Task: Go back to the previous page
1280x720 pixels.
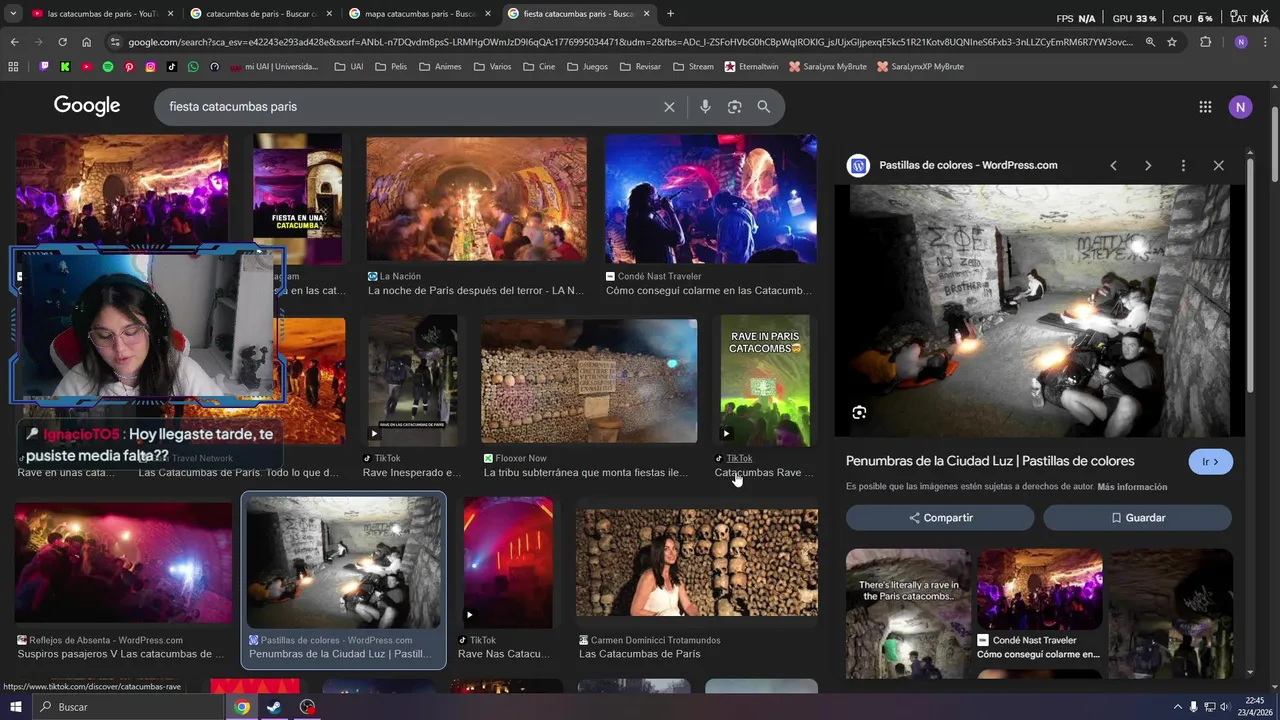Action: 14,42
